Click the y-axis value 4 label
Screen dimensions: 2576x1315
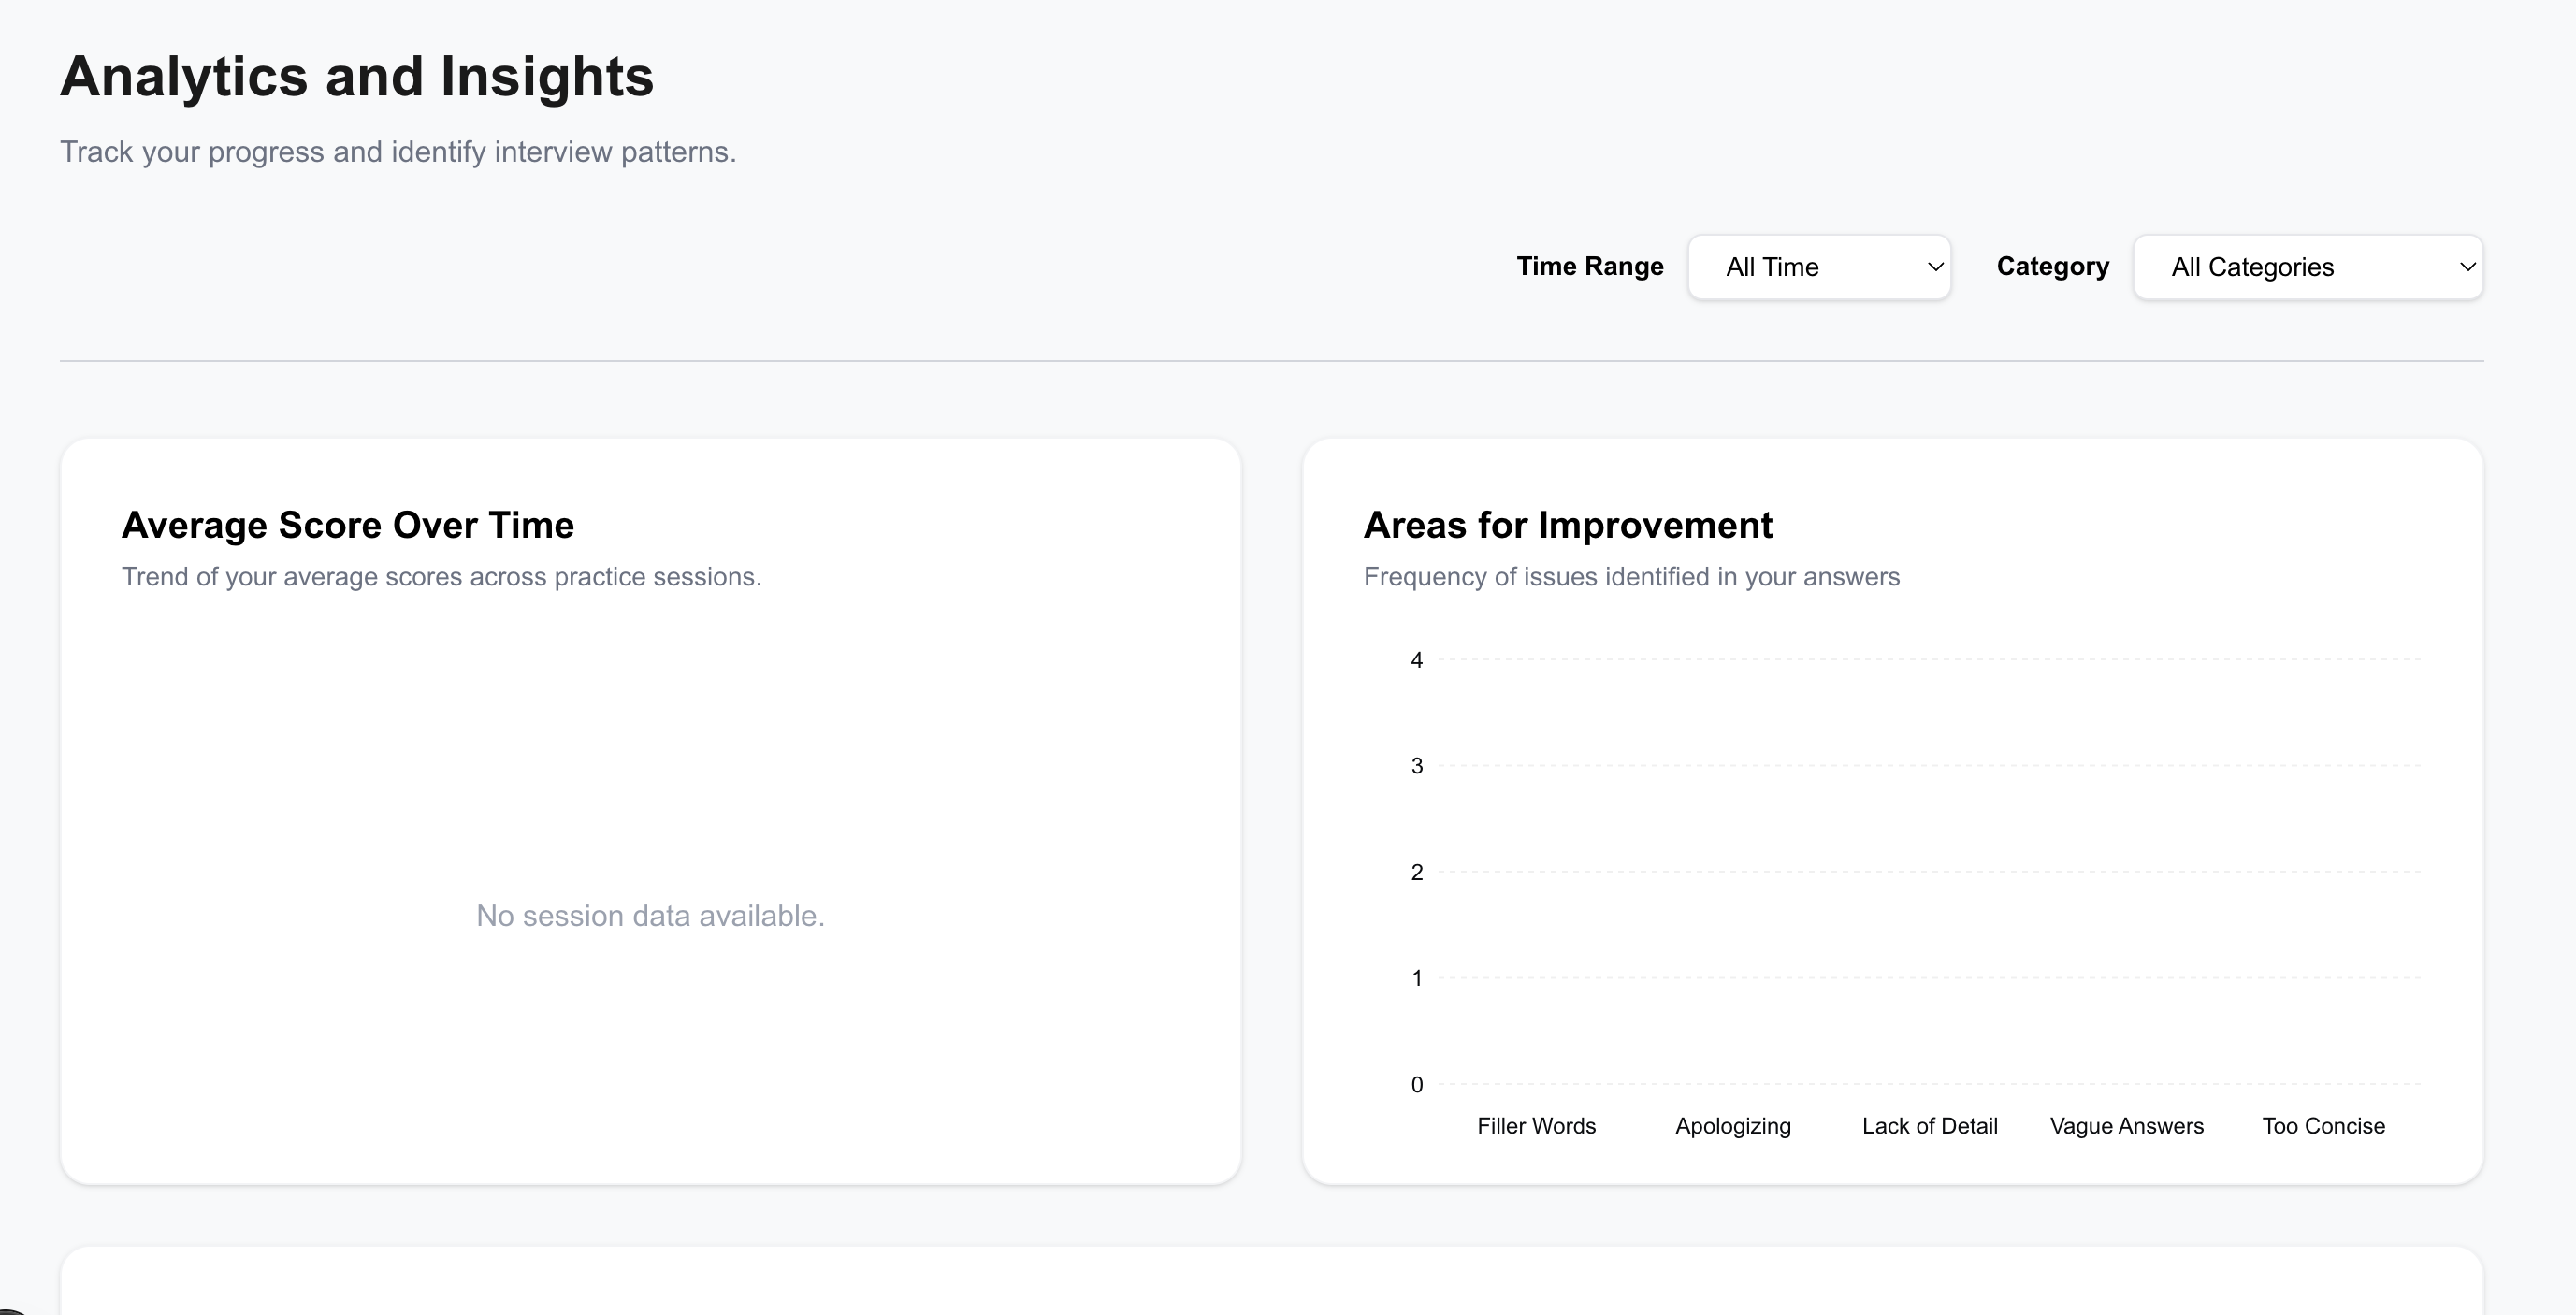pyautogui.click(x=1416, y=660)
